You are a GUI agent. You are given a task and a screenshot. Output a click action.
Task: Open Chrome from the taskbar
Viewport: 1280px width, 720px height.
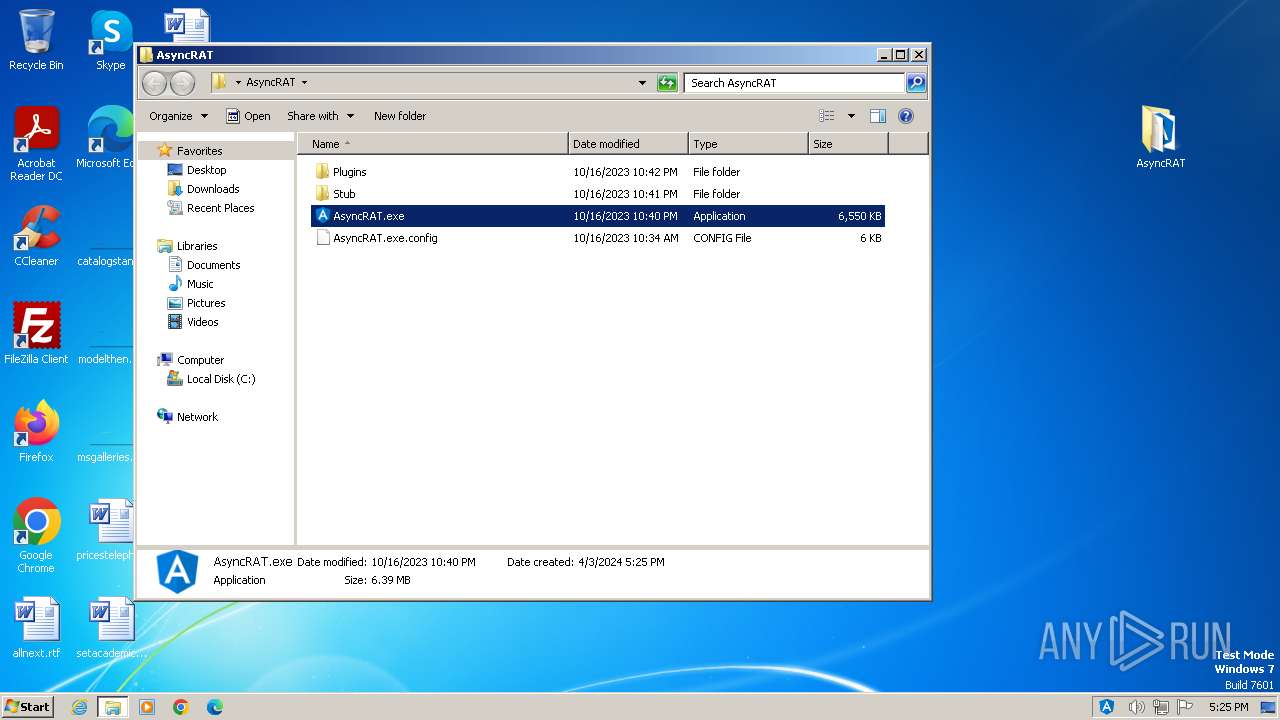181,707
